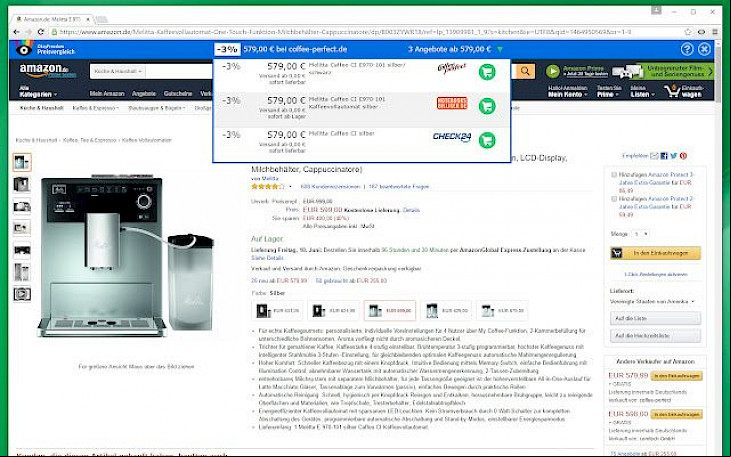This screenshot has height=457, width=731.
Task: Open the Mein Konto dropdown
Action: 567,91
